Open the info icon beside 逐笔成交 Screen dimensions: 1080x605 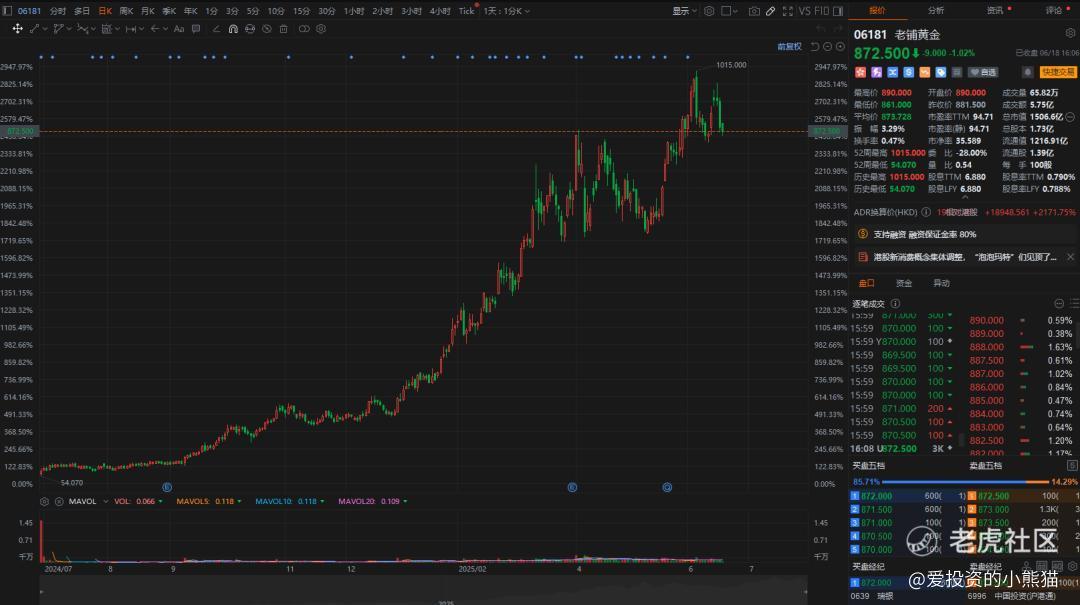(895, 304)
